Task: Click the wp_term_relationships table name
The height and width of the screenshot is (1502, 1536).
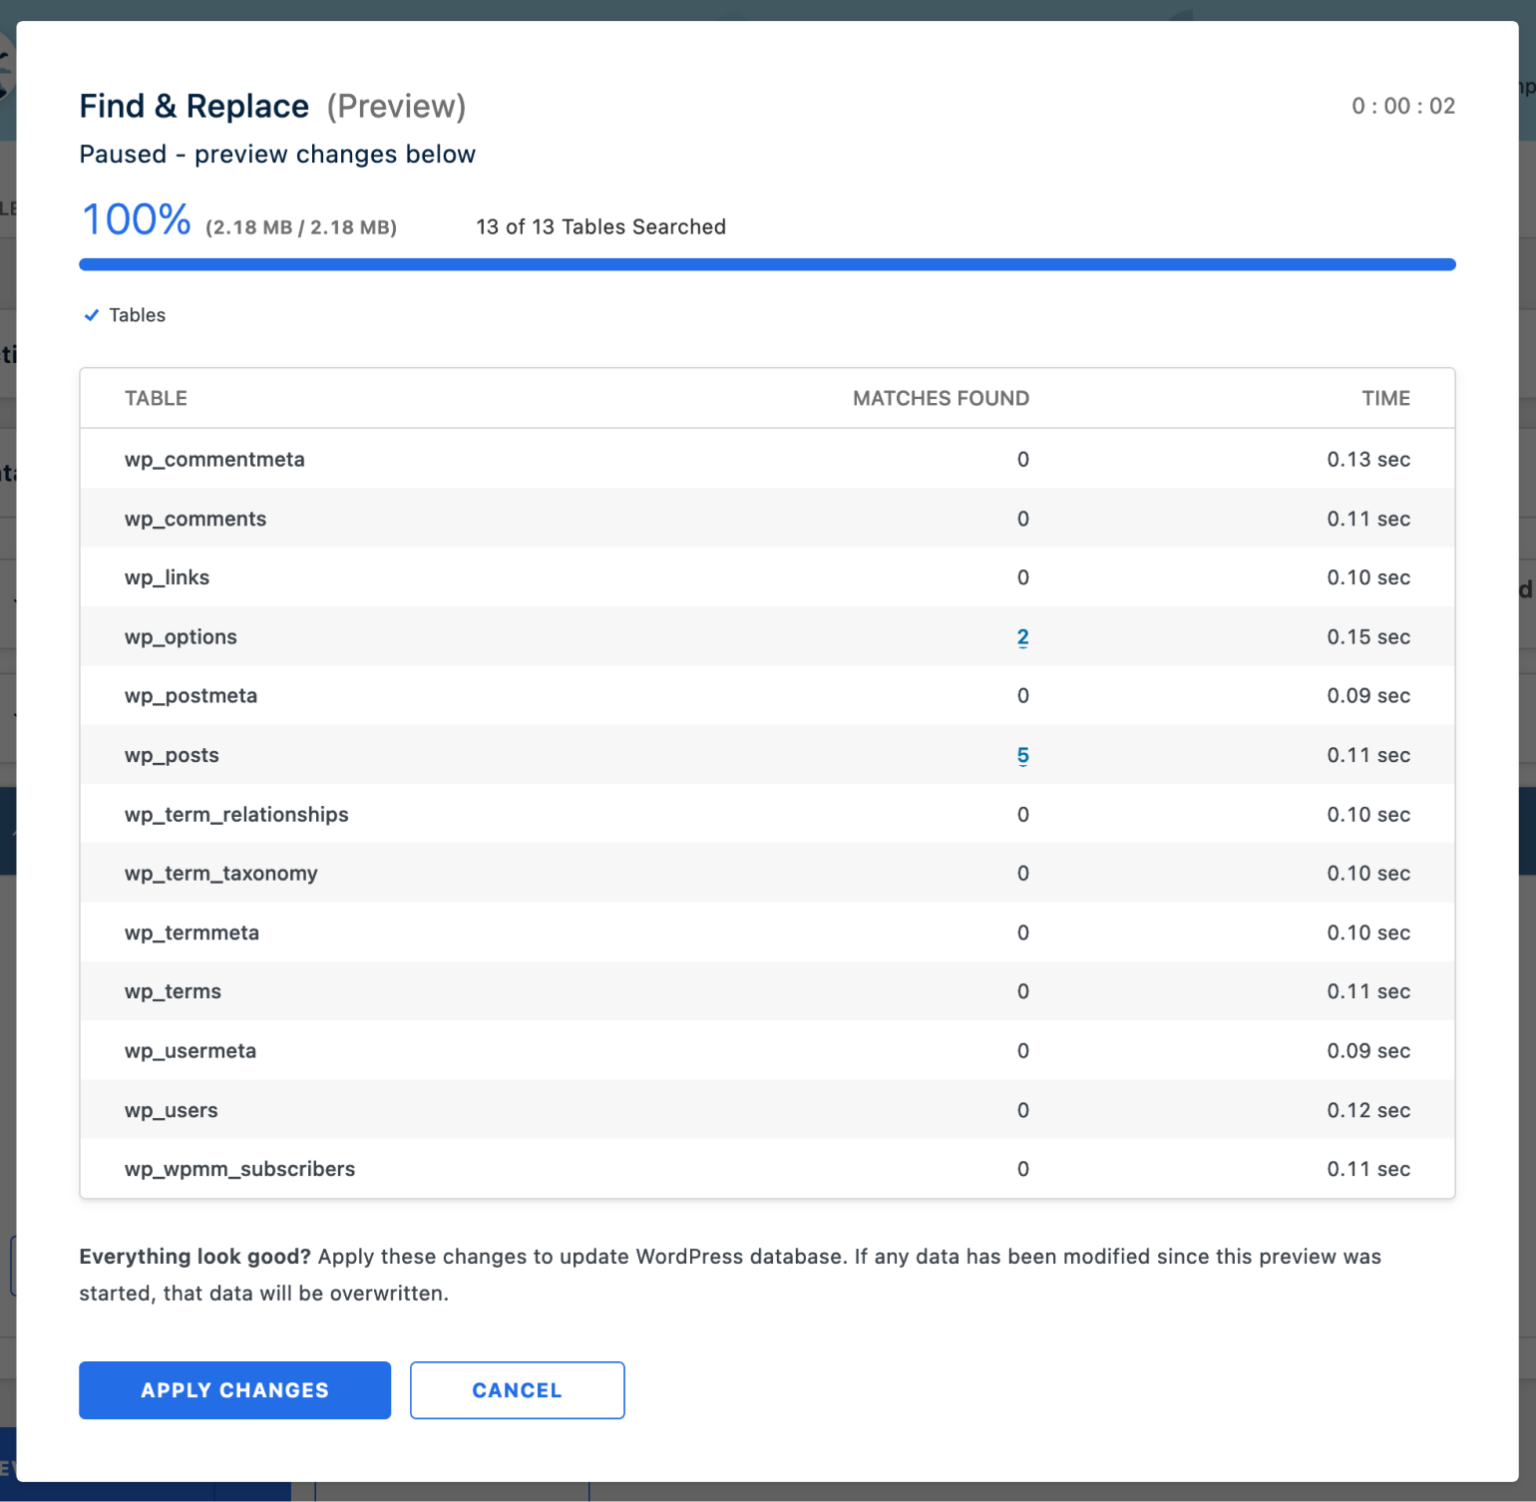Action: (x=236, y=814)
